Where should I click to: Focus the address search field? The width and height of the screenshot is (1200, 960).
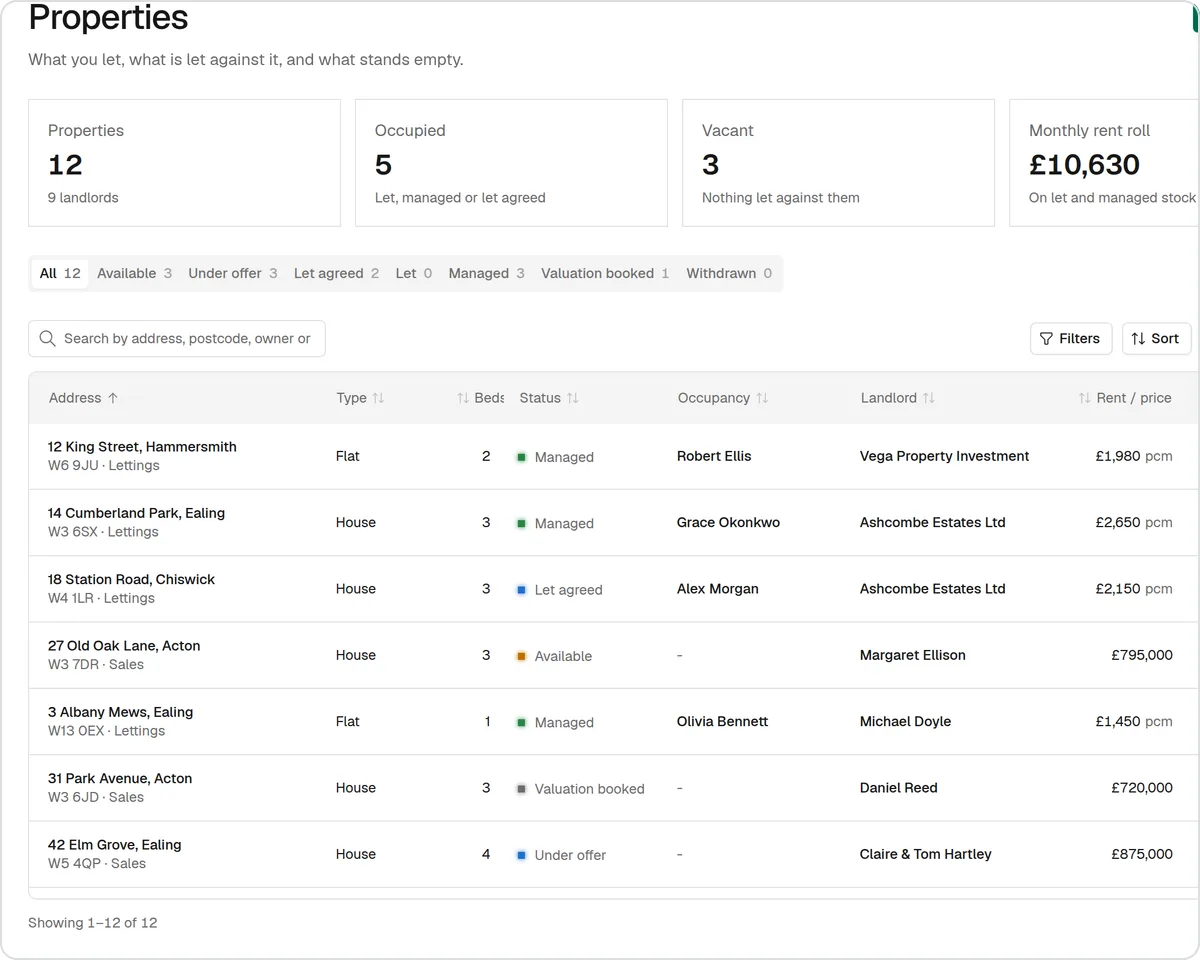(x=177, y=339)
